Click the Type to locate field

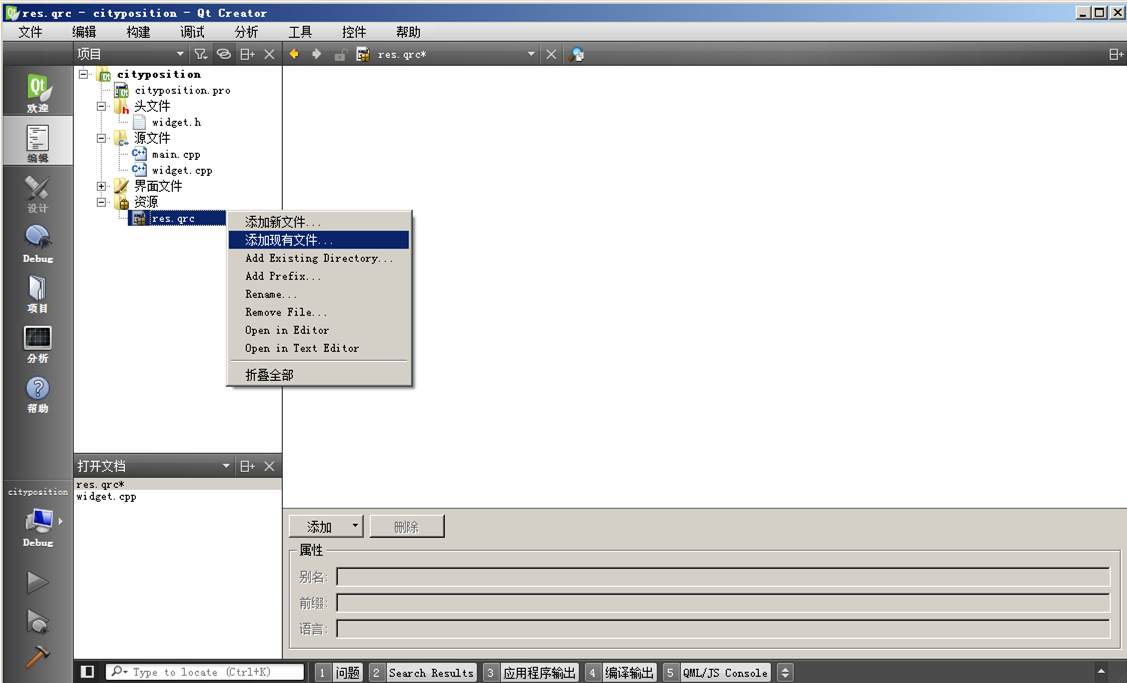(x=206, y=671)
